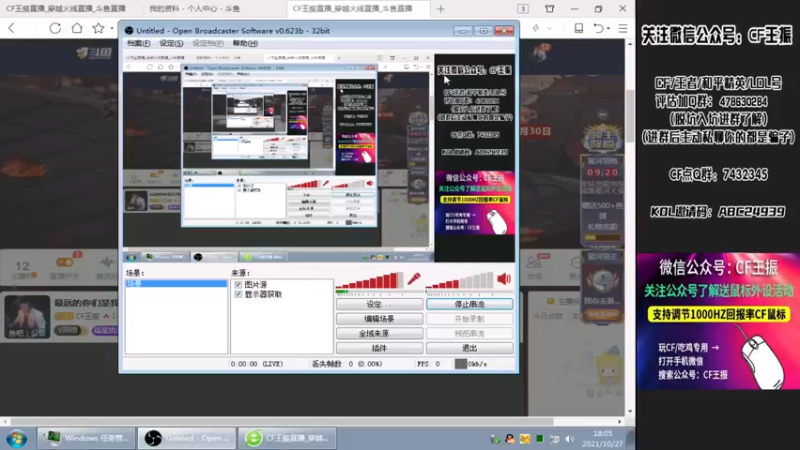Switch to 我的资料 个人中心 tab
The width and height of the screenshot is (800, 450).
(194, 9)
